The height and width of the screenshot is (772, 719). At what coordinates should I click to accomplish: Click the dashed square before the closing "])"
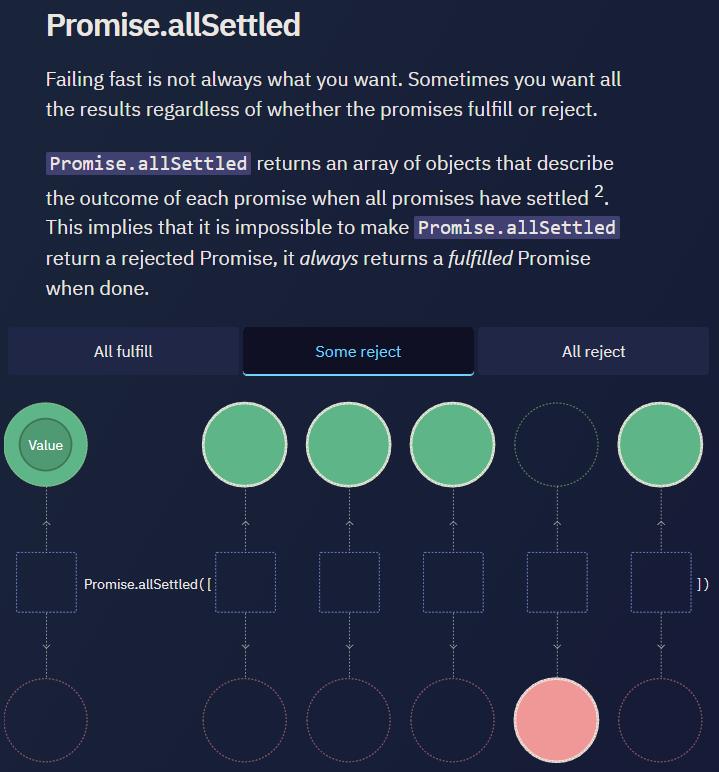660,583
